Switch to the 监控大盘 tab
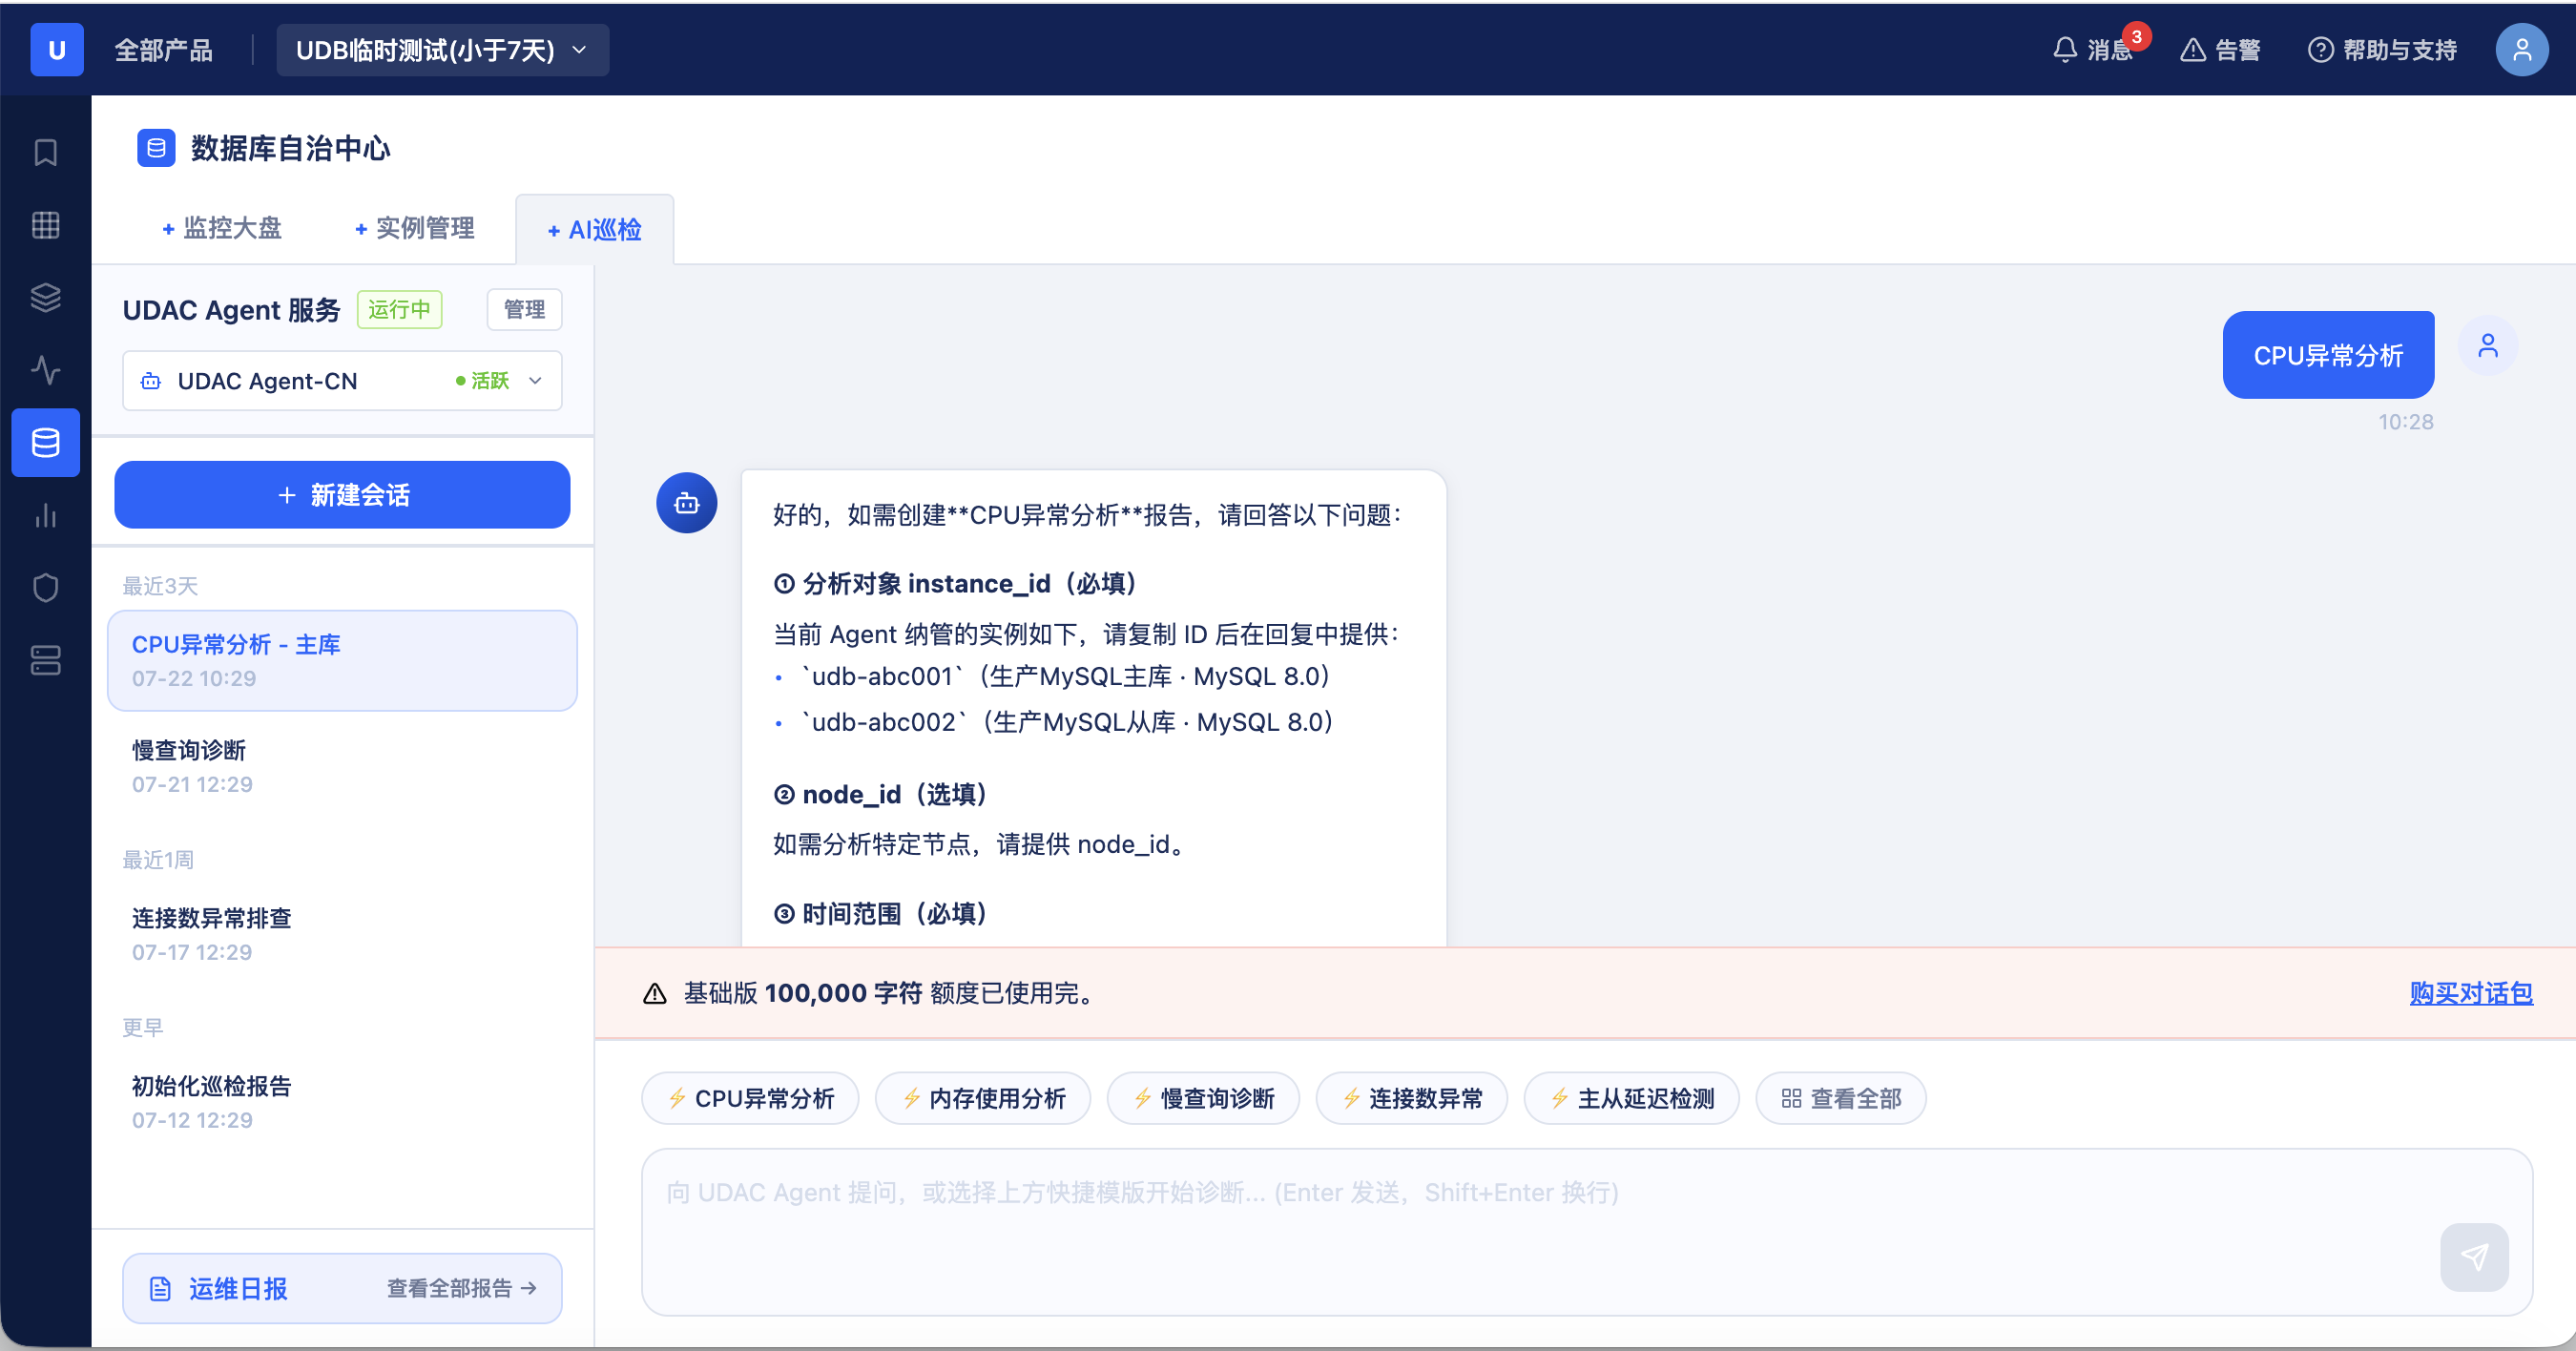 tap(222, 229)
